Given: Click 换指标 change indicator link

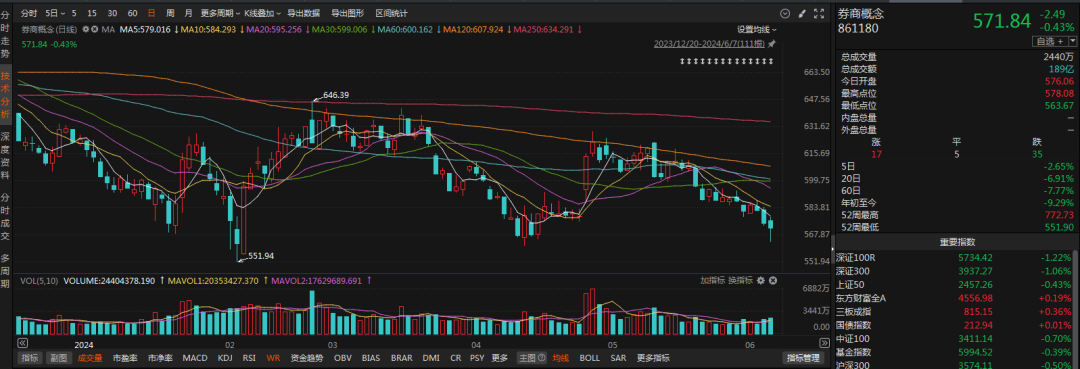Looking at the screenshot, I should coord(740,281).
